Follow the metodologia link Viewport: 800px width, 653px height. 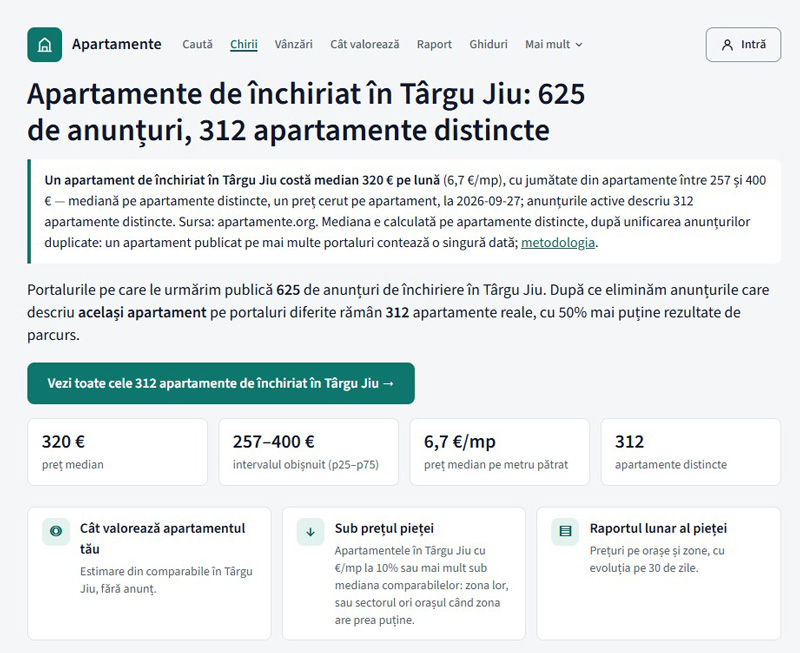click(x=558, y=243)
